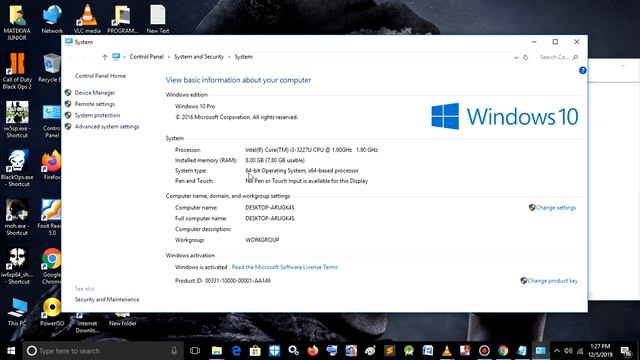640x360 pixels.
Task: Click the Network desktop icon
Action: [52, 19]
